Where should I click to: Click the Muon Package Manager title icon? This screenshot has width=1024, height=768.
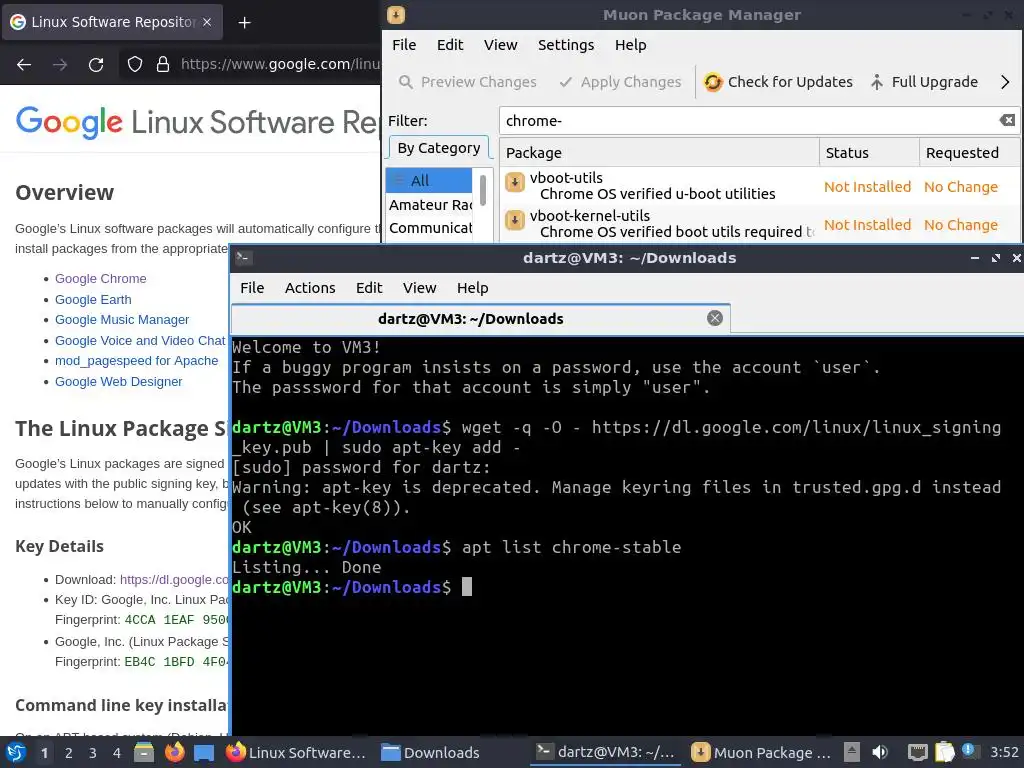[396, 14]
